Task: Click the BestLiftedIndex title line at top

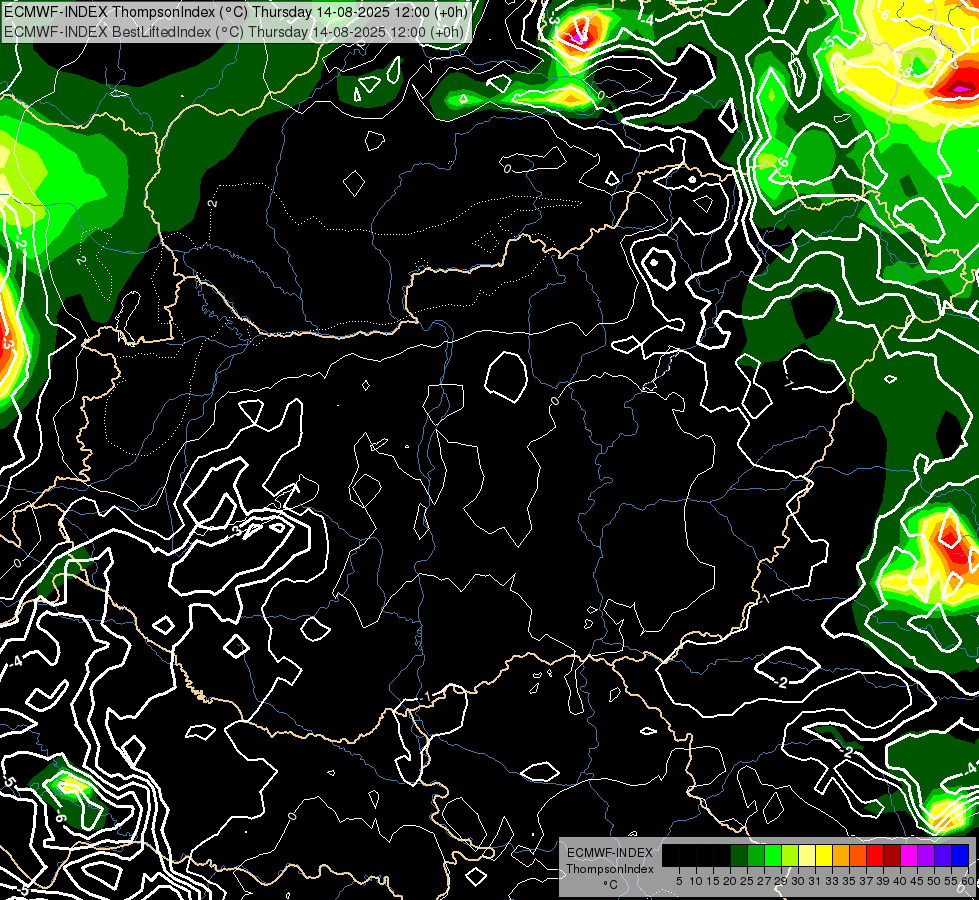Action: [234, 31]
